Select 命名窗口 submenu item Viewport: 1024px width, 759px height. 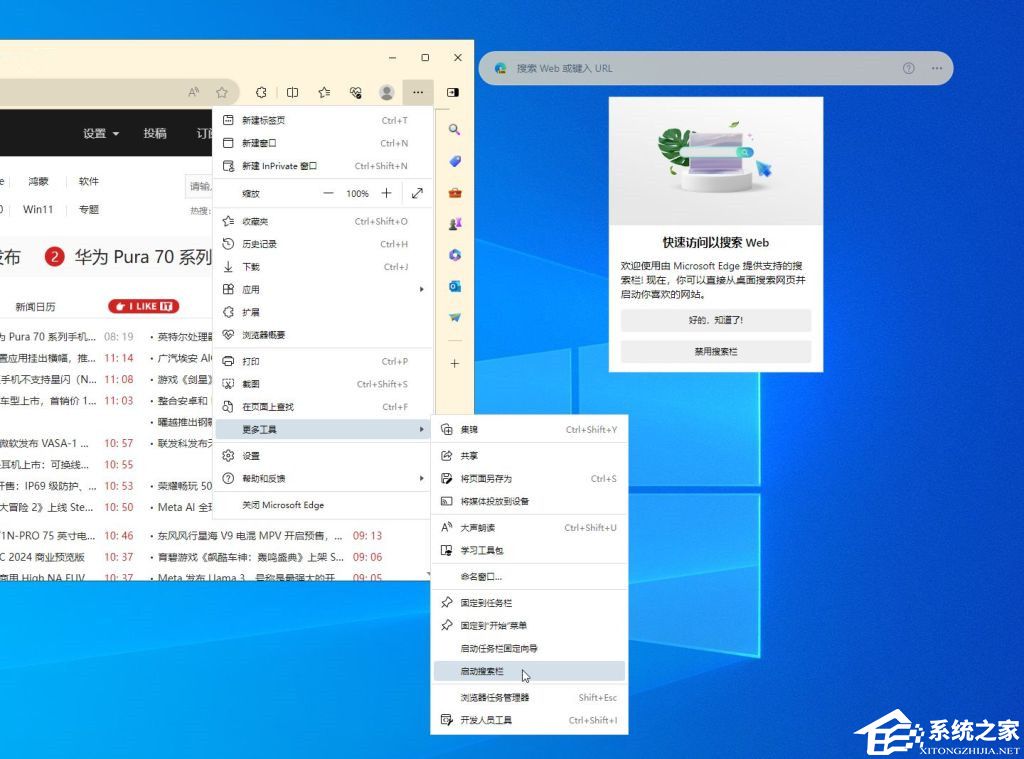click(x=529, y=577)
